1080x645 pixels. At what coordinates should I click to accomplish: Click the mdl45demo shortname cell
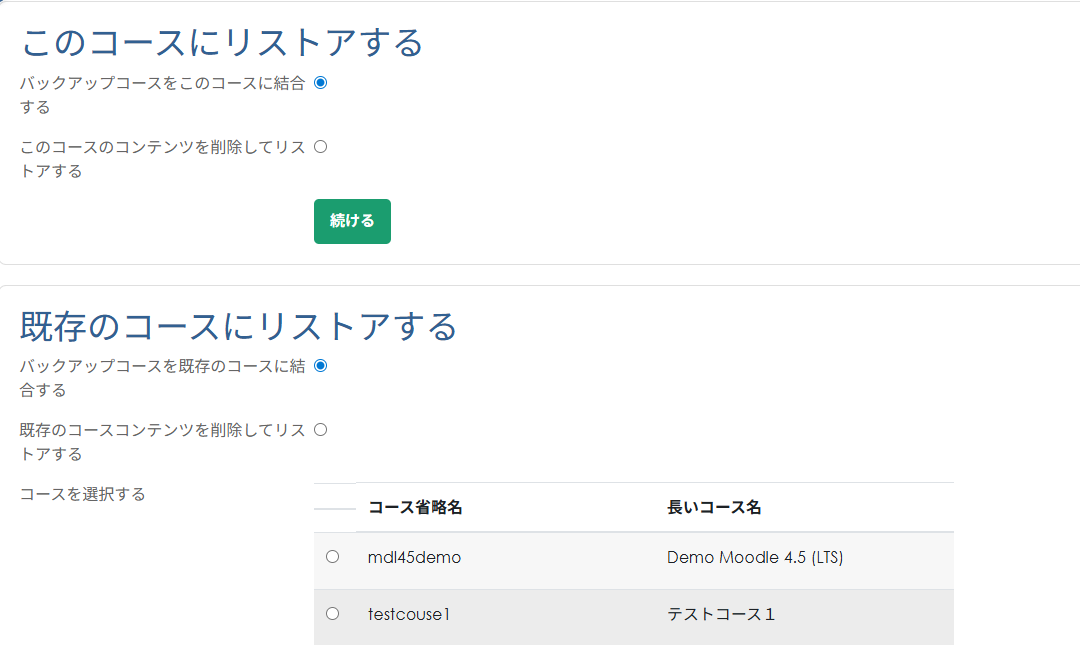click(x=413, y=557)
